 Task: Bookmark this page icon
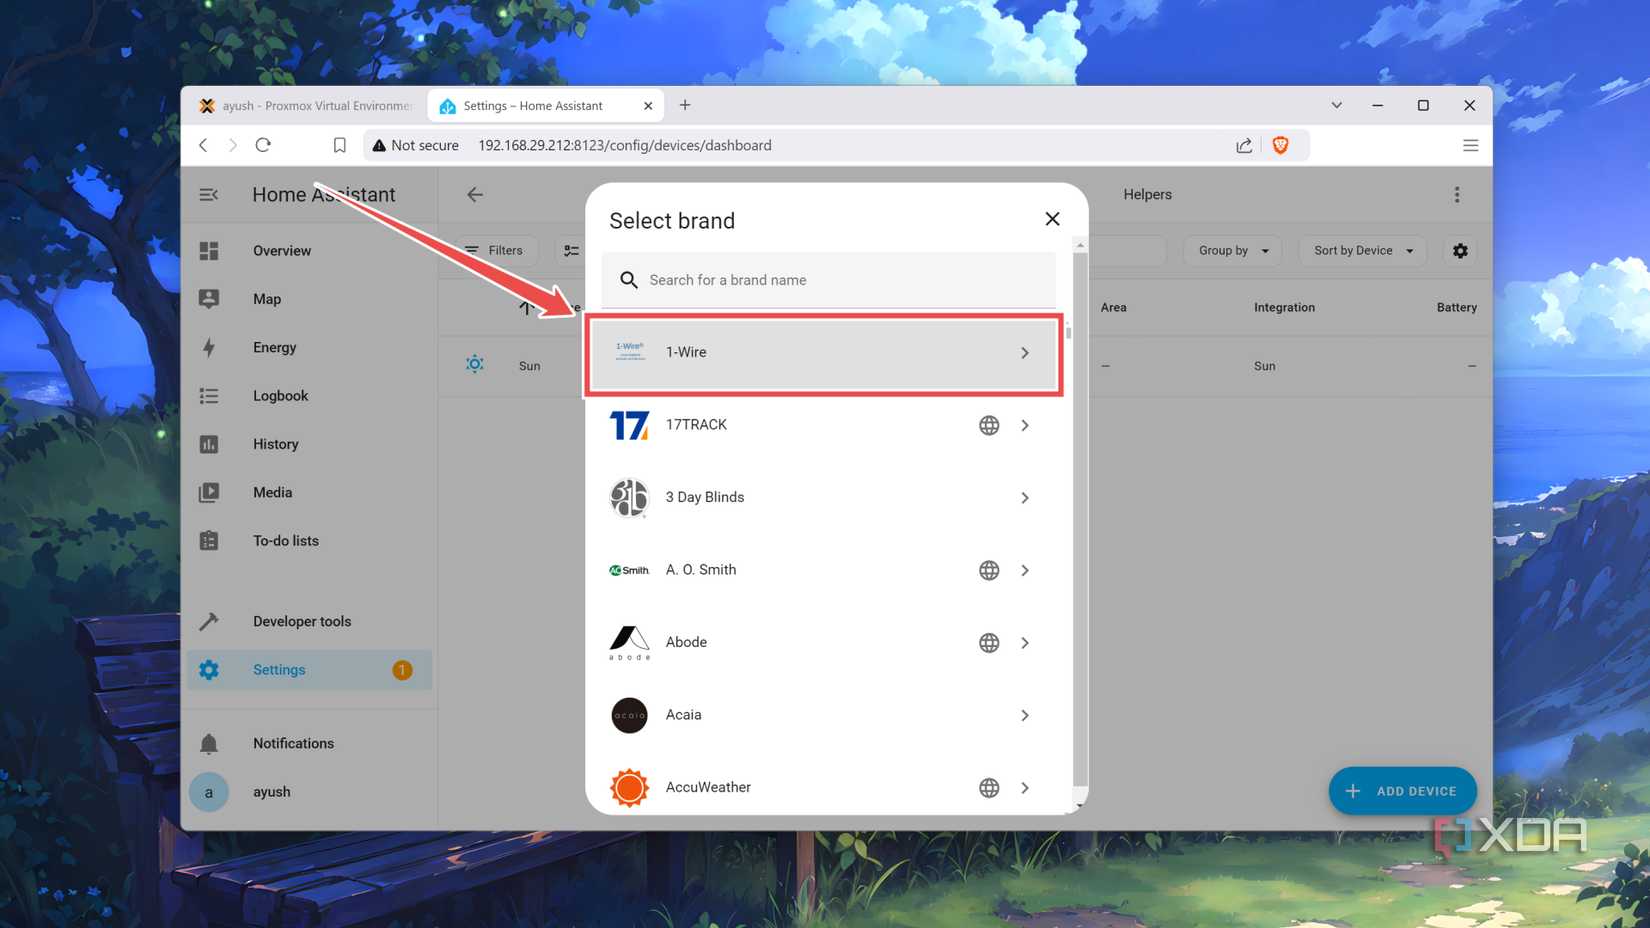[x=340, y=145]
